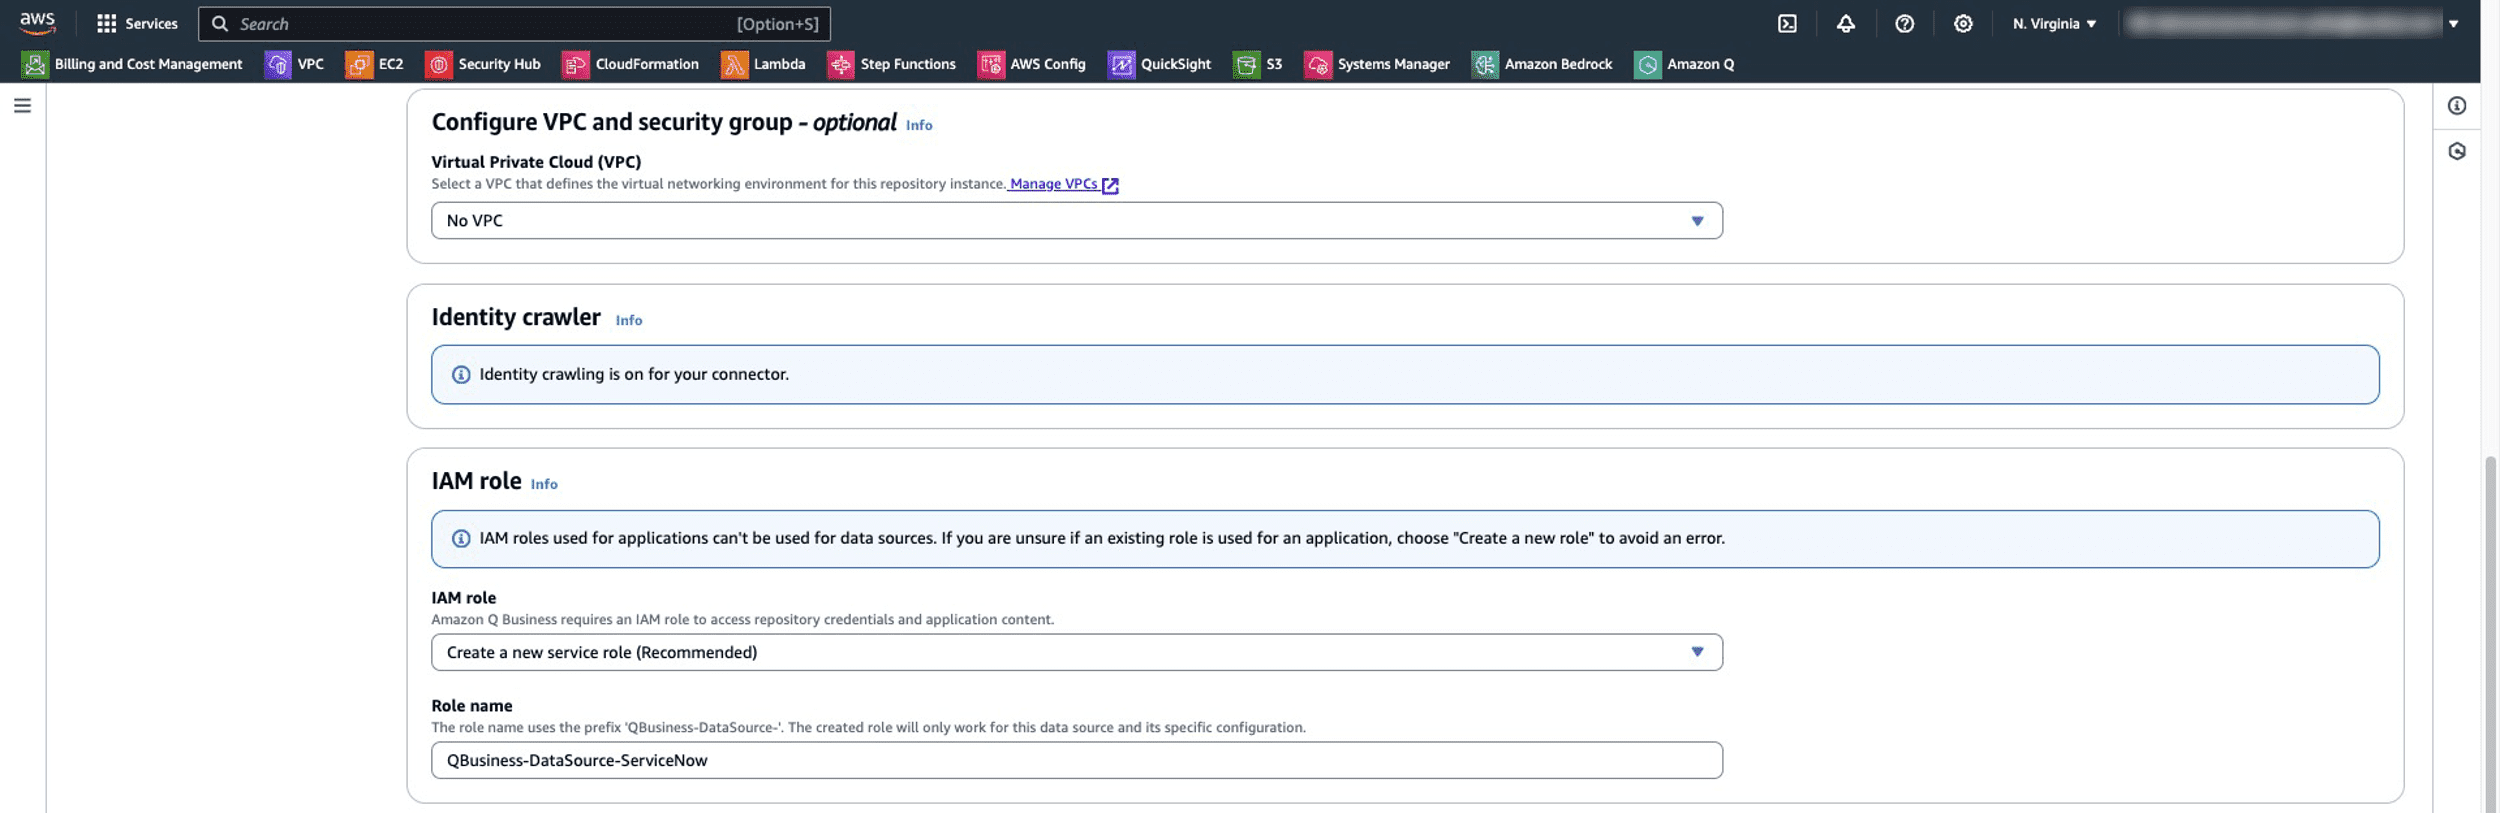Screen dimensions: 2500x814
Task: Open Billing and Cost Management shortcut
Action: (132, 64)
